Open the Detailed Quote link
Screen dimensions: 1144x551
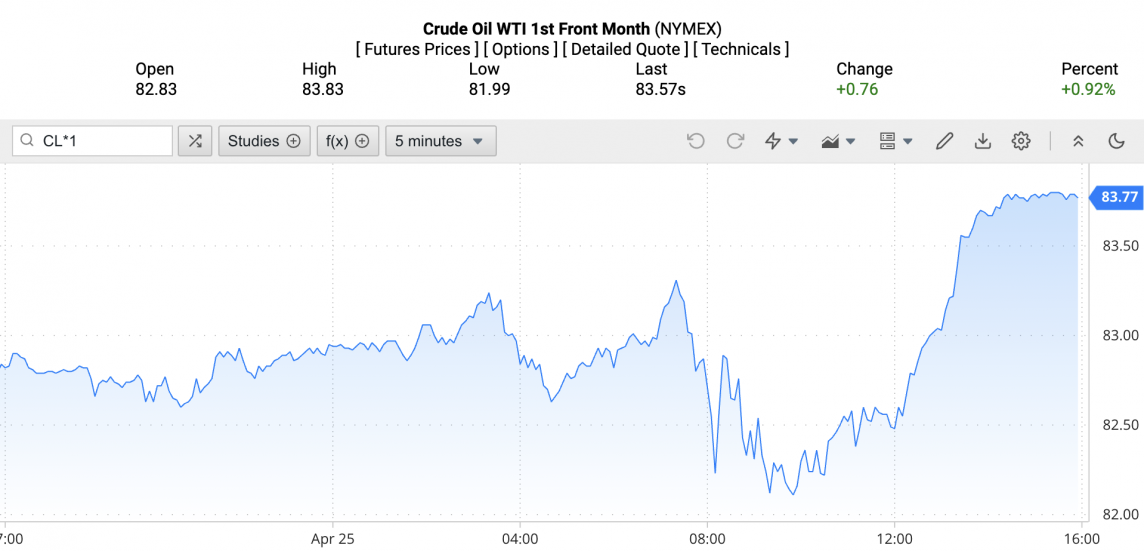click(x=627, y=50)
